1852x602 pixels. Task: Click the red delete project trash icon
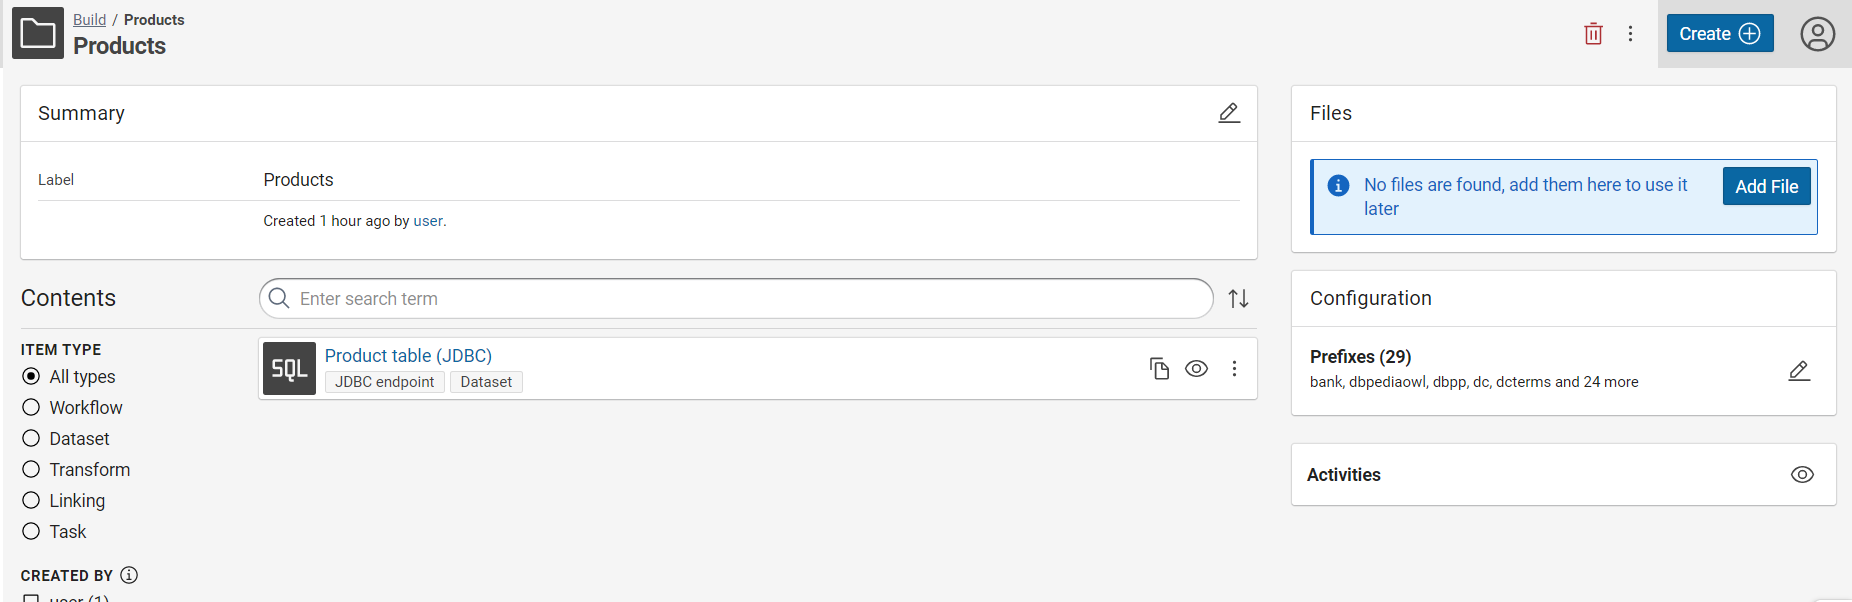(1593, 34)
